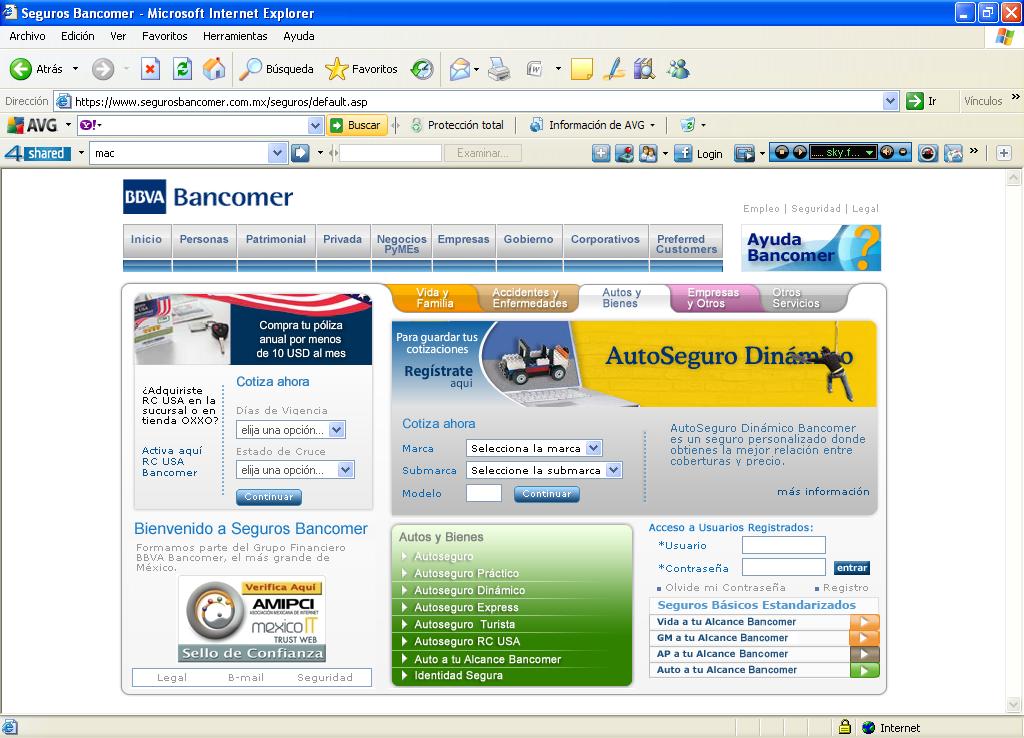Open the Seleccione la submarca dropdown
This screenshot has width=1024, height=738.
613,470
